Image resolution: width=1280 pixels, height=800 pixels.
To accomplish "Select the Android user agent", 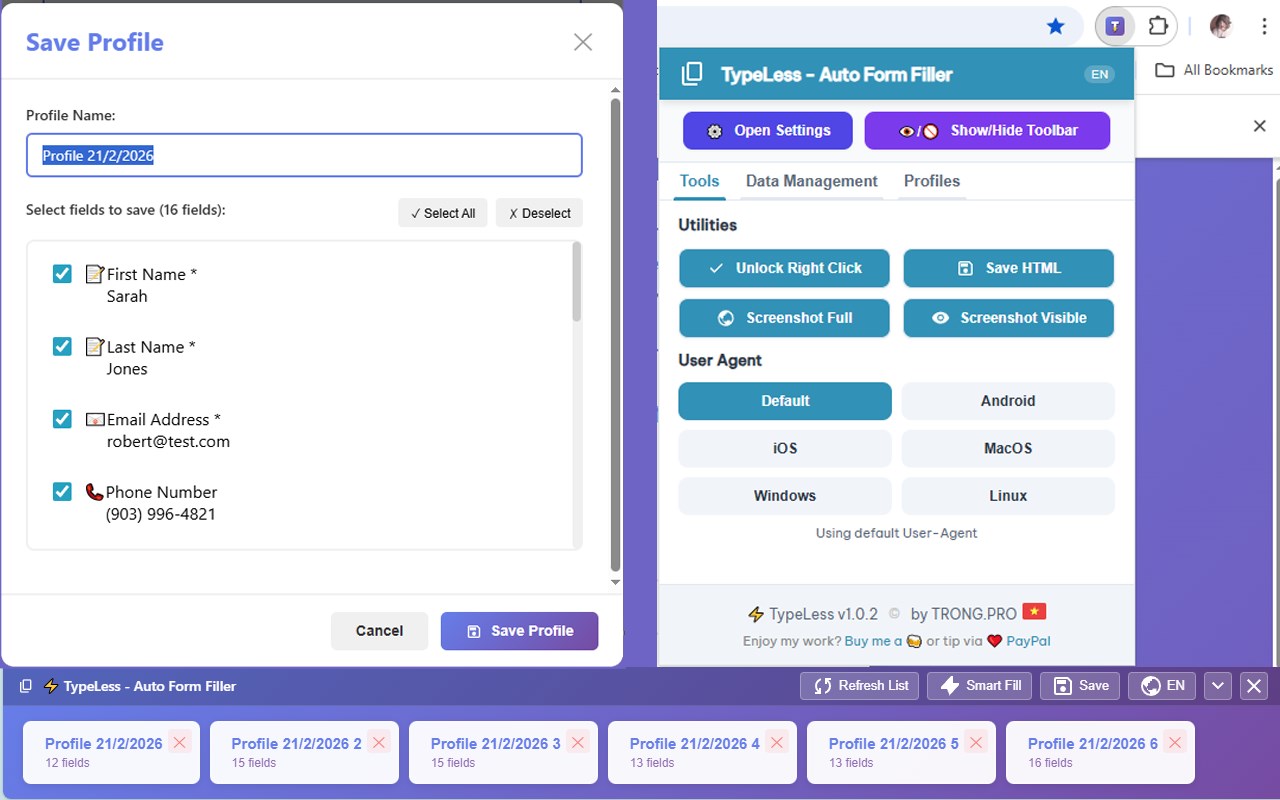I will pyautogui.click(x=1008, y=401).
